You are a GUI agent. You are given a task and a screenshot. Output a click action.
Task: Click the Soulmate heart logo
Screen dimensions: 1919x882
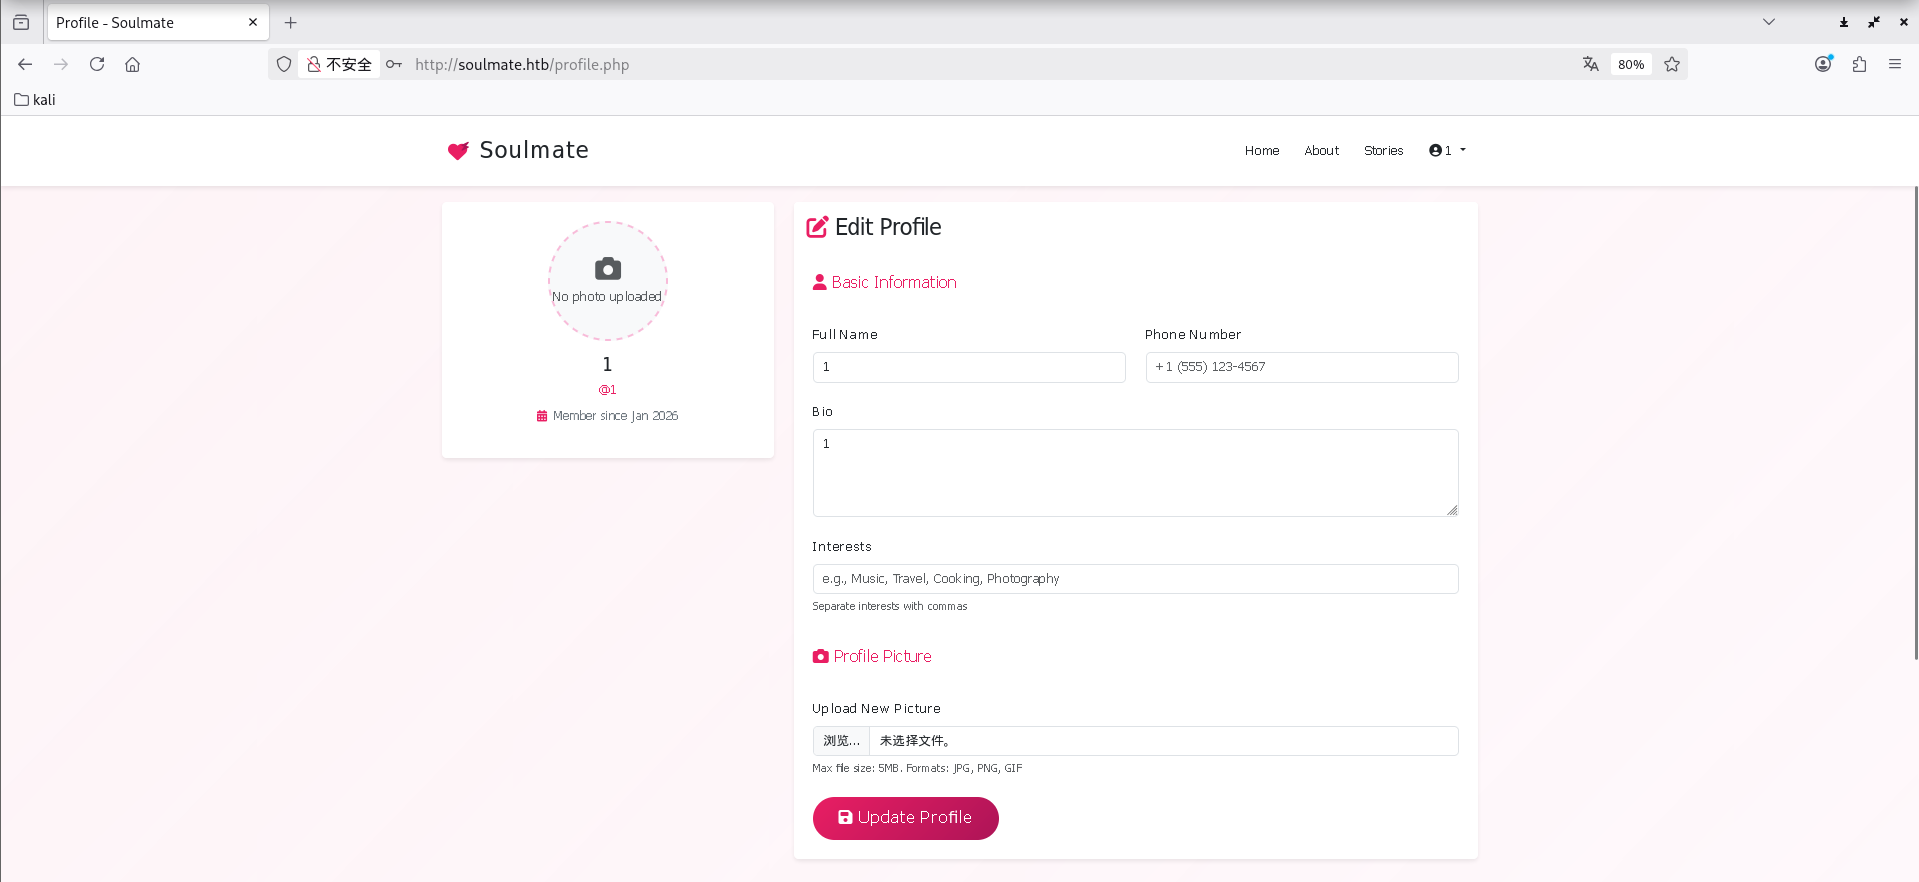458,151
